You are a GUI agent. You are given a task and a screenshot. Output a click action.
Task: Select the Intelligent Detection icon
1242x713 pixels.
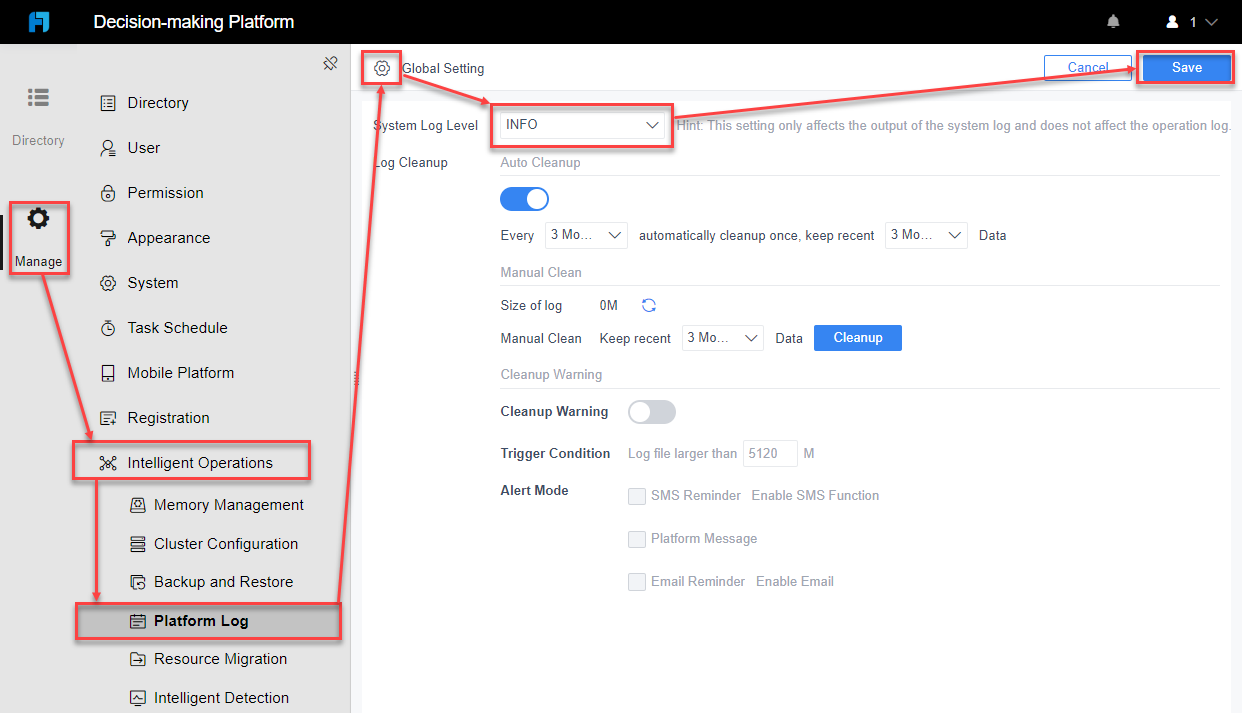tap(138, 696)
